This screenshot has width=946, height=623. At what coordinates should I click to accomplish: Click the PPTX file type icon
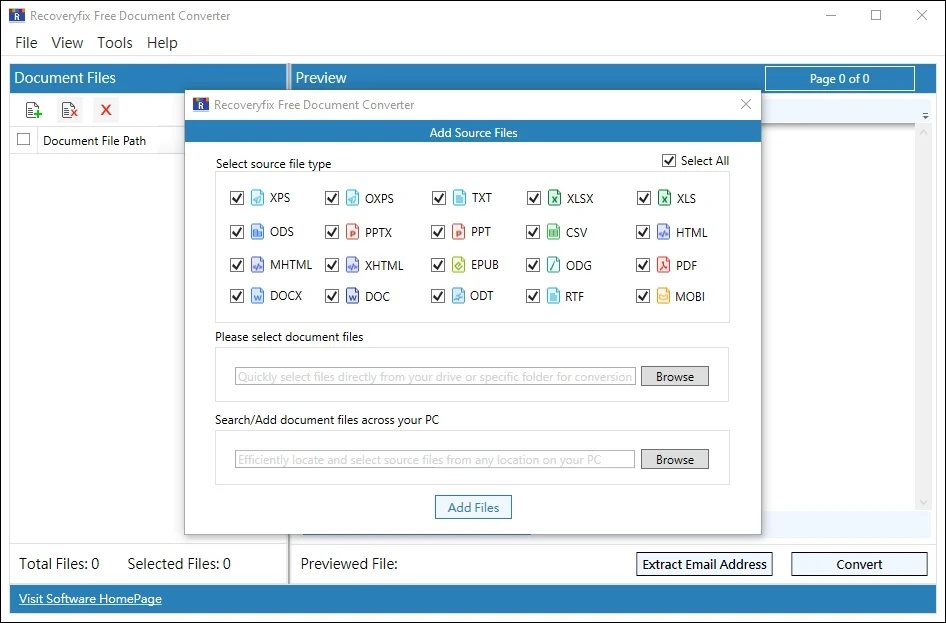(352, 232)
